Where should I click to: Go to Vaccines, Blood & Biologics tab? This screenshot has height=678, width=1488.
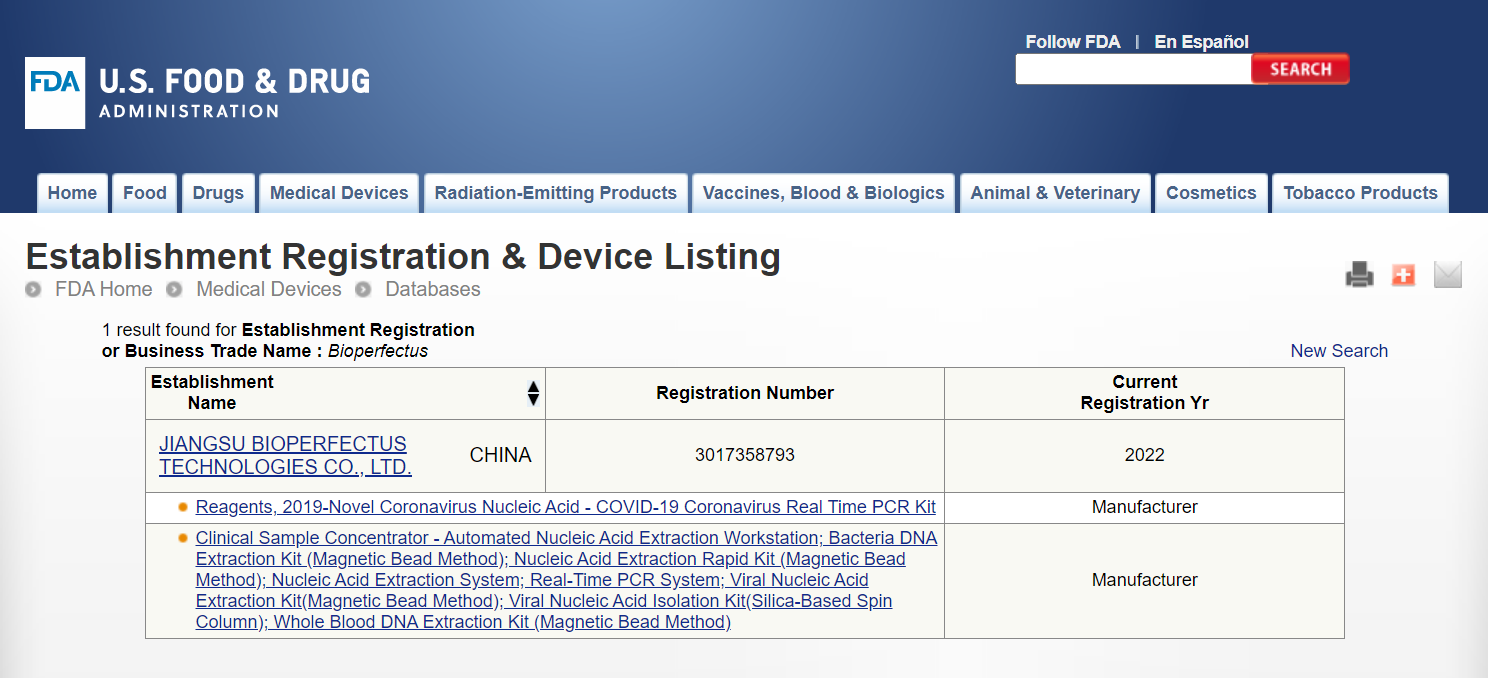[x=823, y=193]
